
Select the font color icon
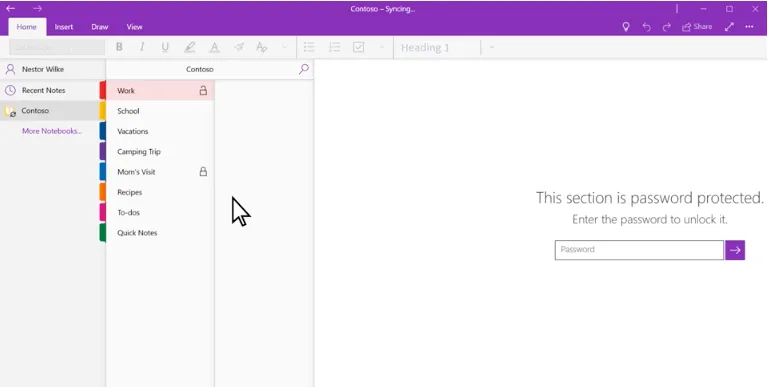(x=214, y=47)
